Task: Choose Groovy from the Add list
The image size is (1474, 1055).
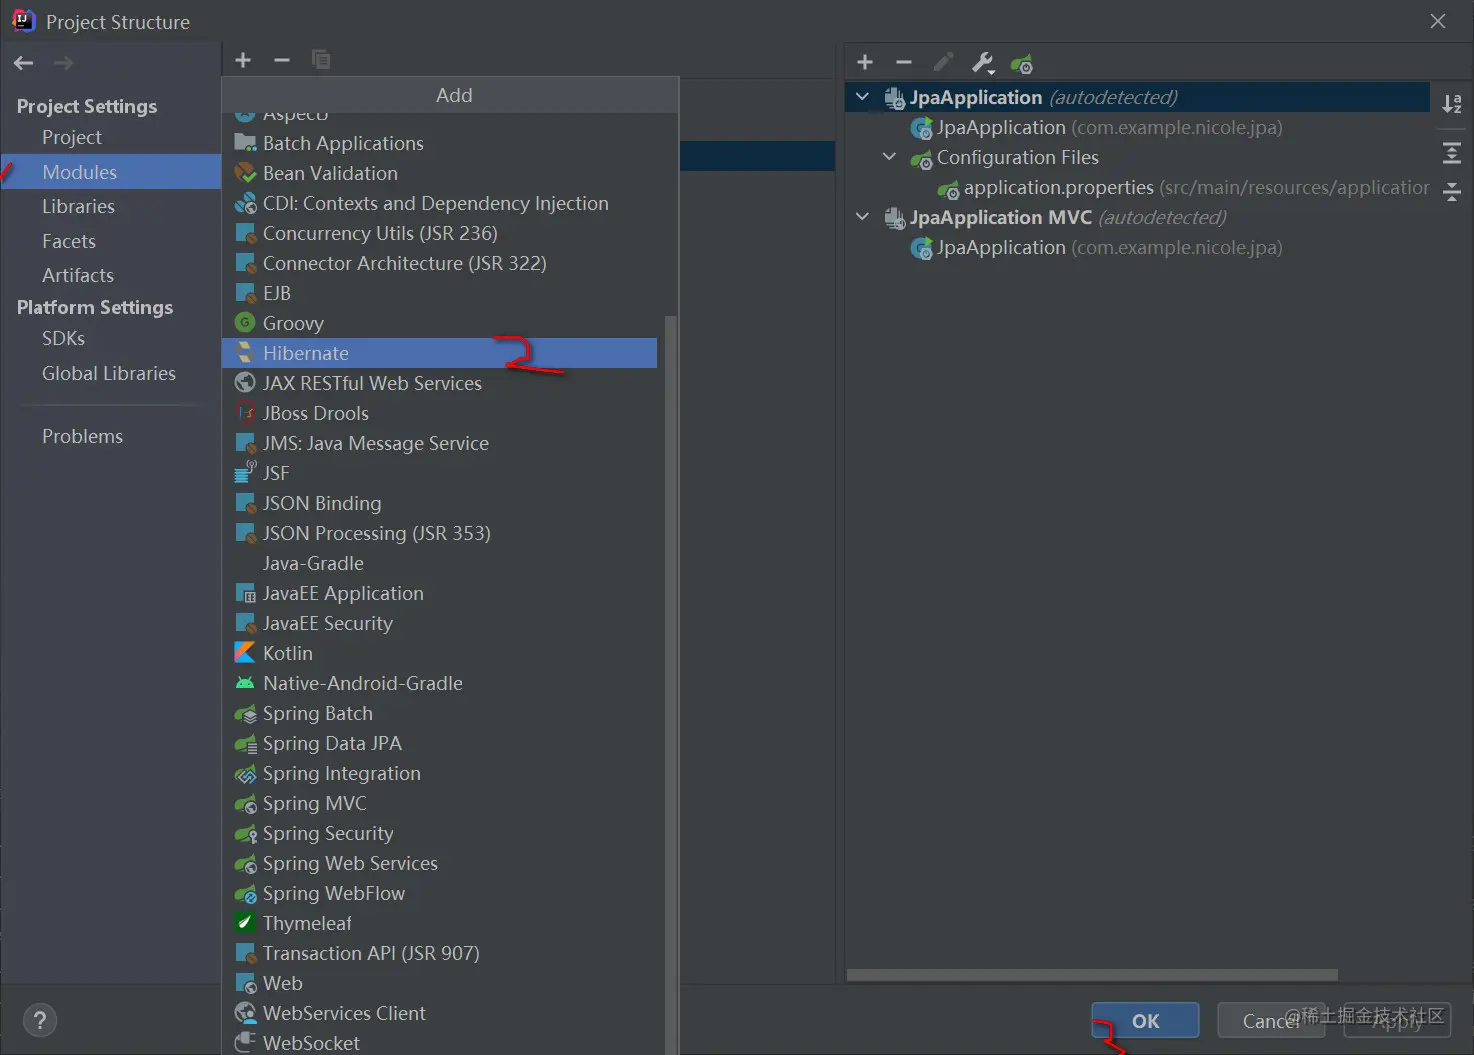Action: click(439, 323)
